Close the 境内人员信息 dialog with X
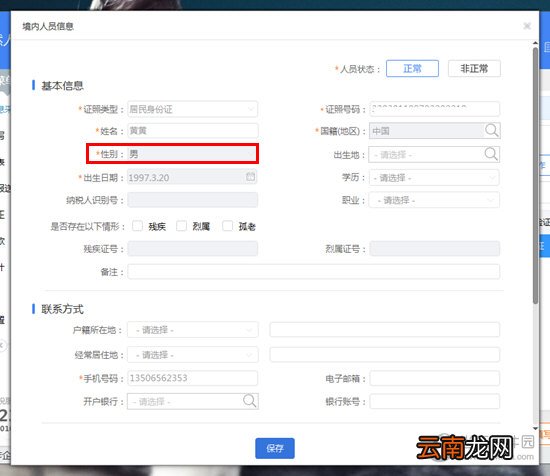 [527, 26]
